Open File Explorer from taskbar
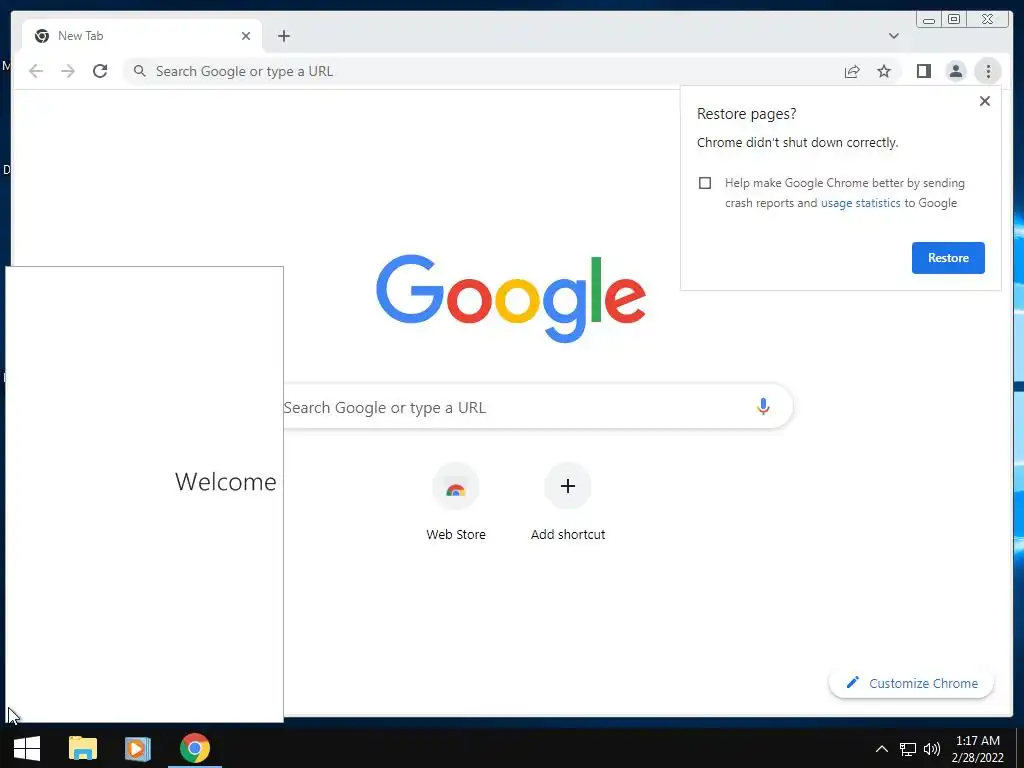Image resolution: width=1024 pixels, height=768 pixels. tap(83, 748)
